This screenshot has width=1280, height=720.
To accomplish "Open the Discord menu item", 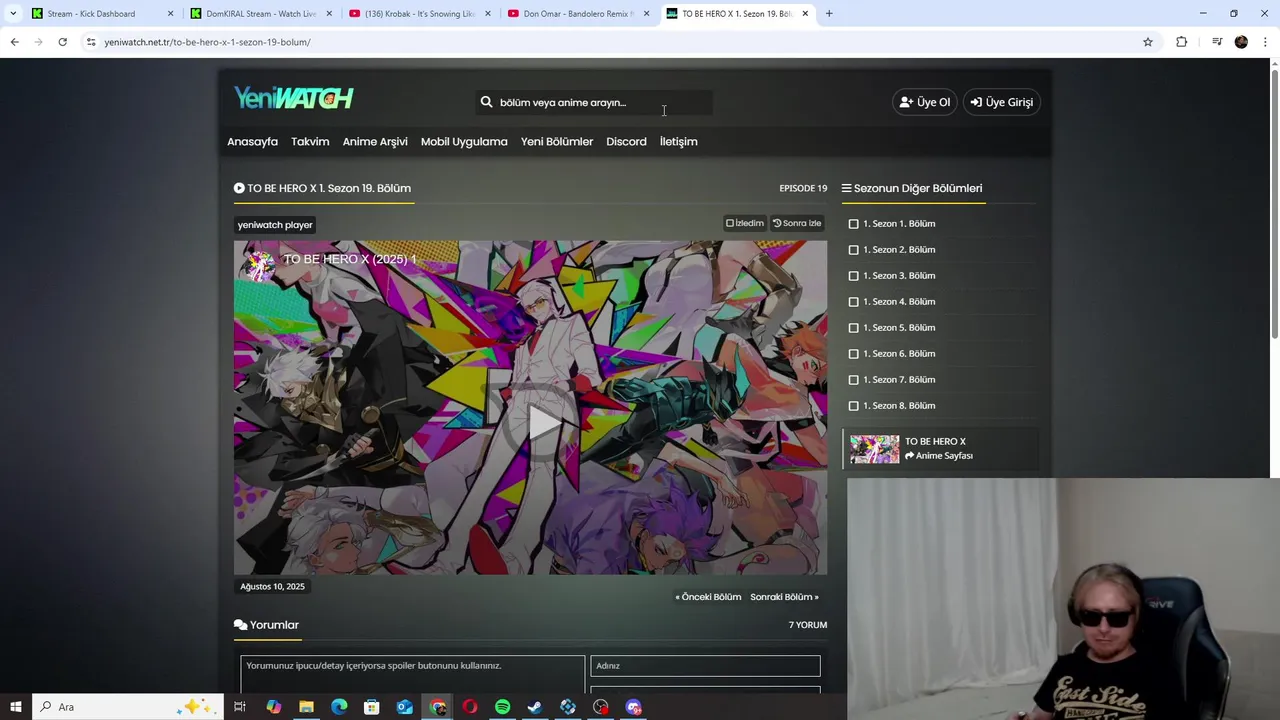I will coord(626,141).
